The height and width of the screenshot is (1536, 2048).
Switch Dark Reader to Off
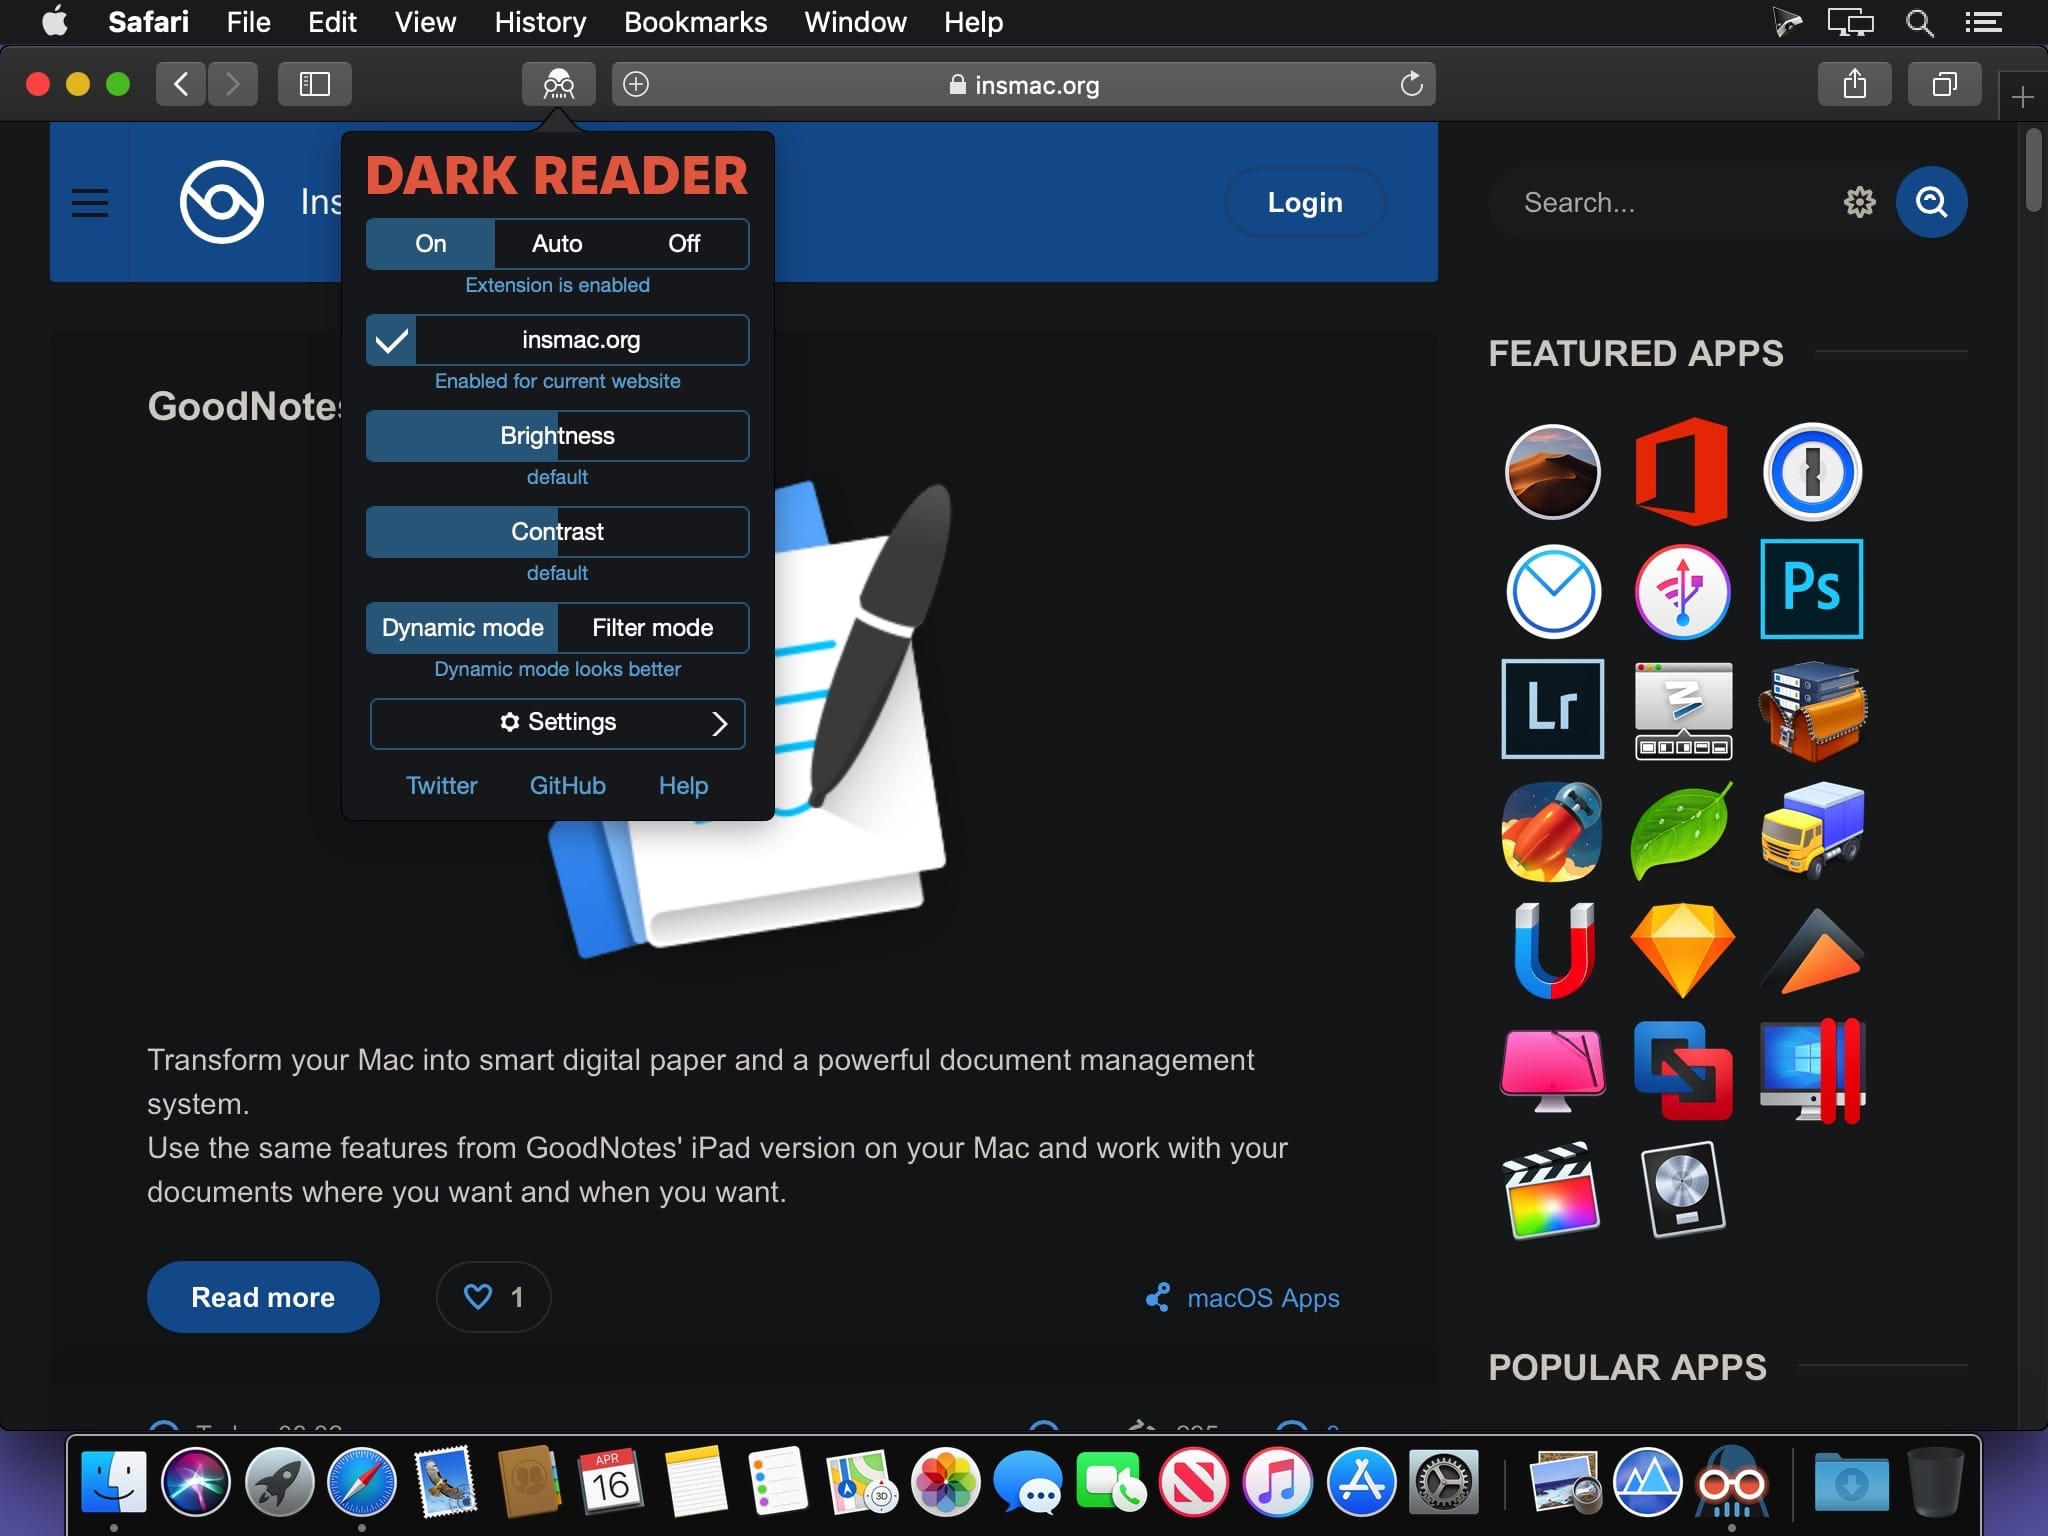pyautogui.click(x=684, y=243)
